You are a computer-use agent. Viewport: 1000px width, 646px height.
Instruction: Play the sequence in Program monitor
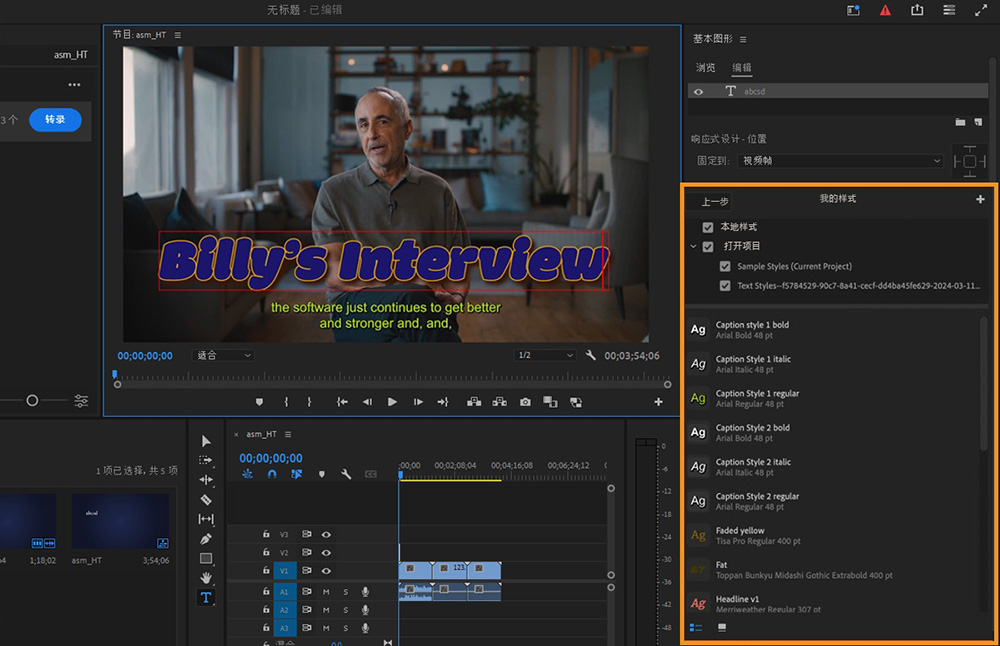(x=392, y=402)
